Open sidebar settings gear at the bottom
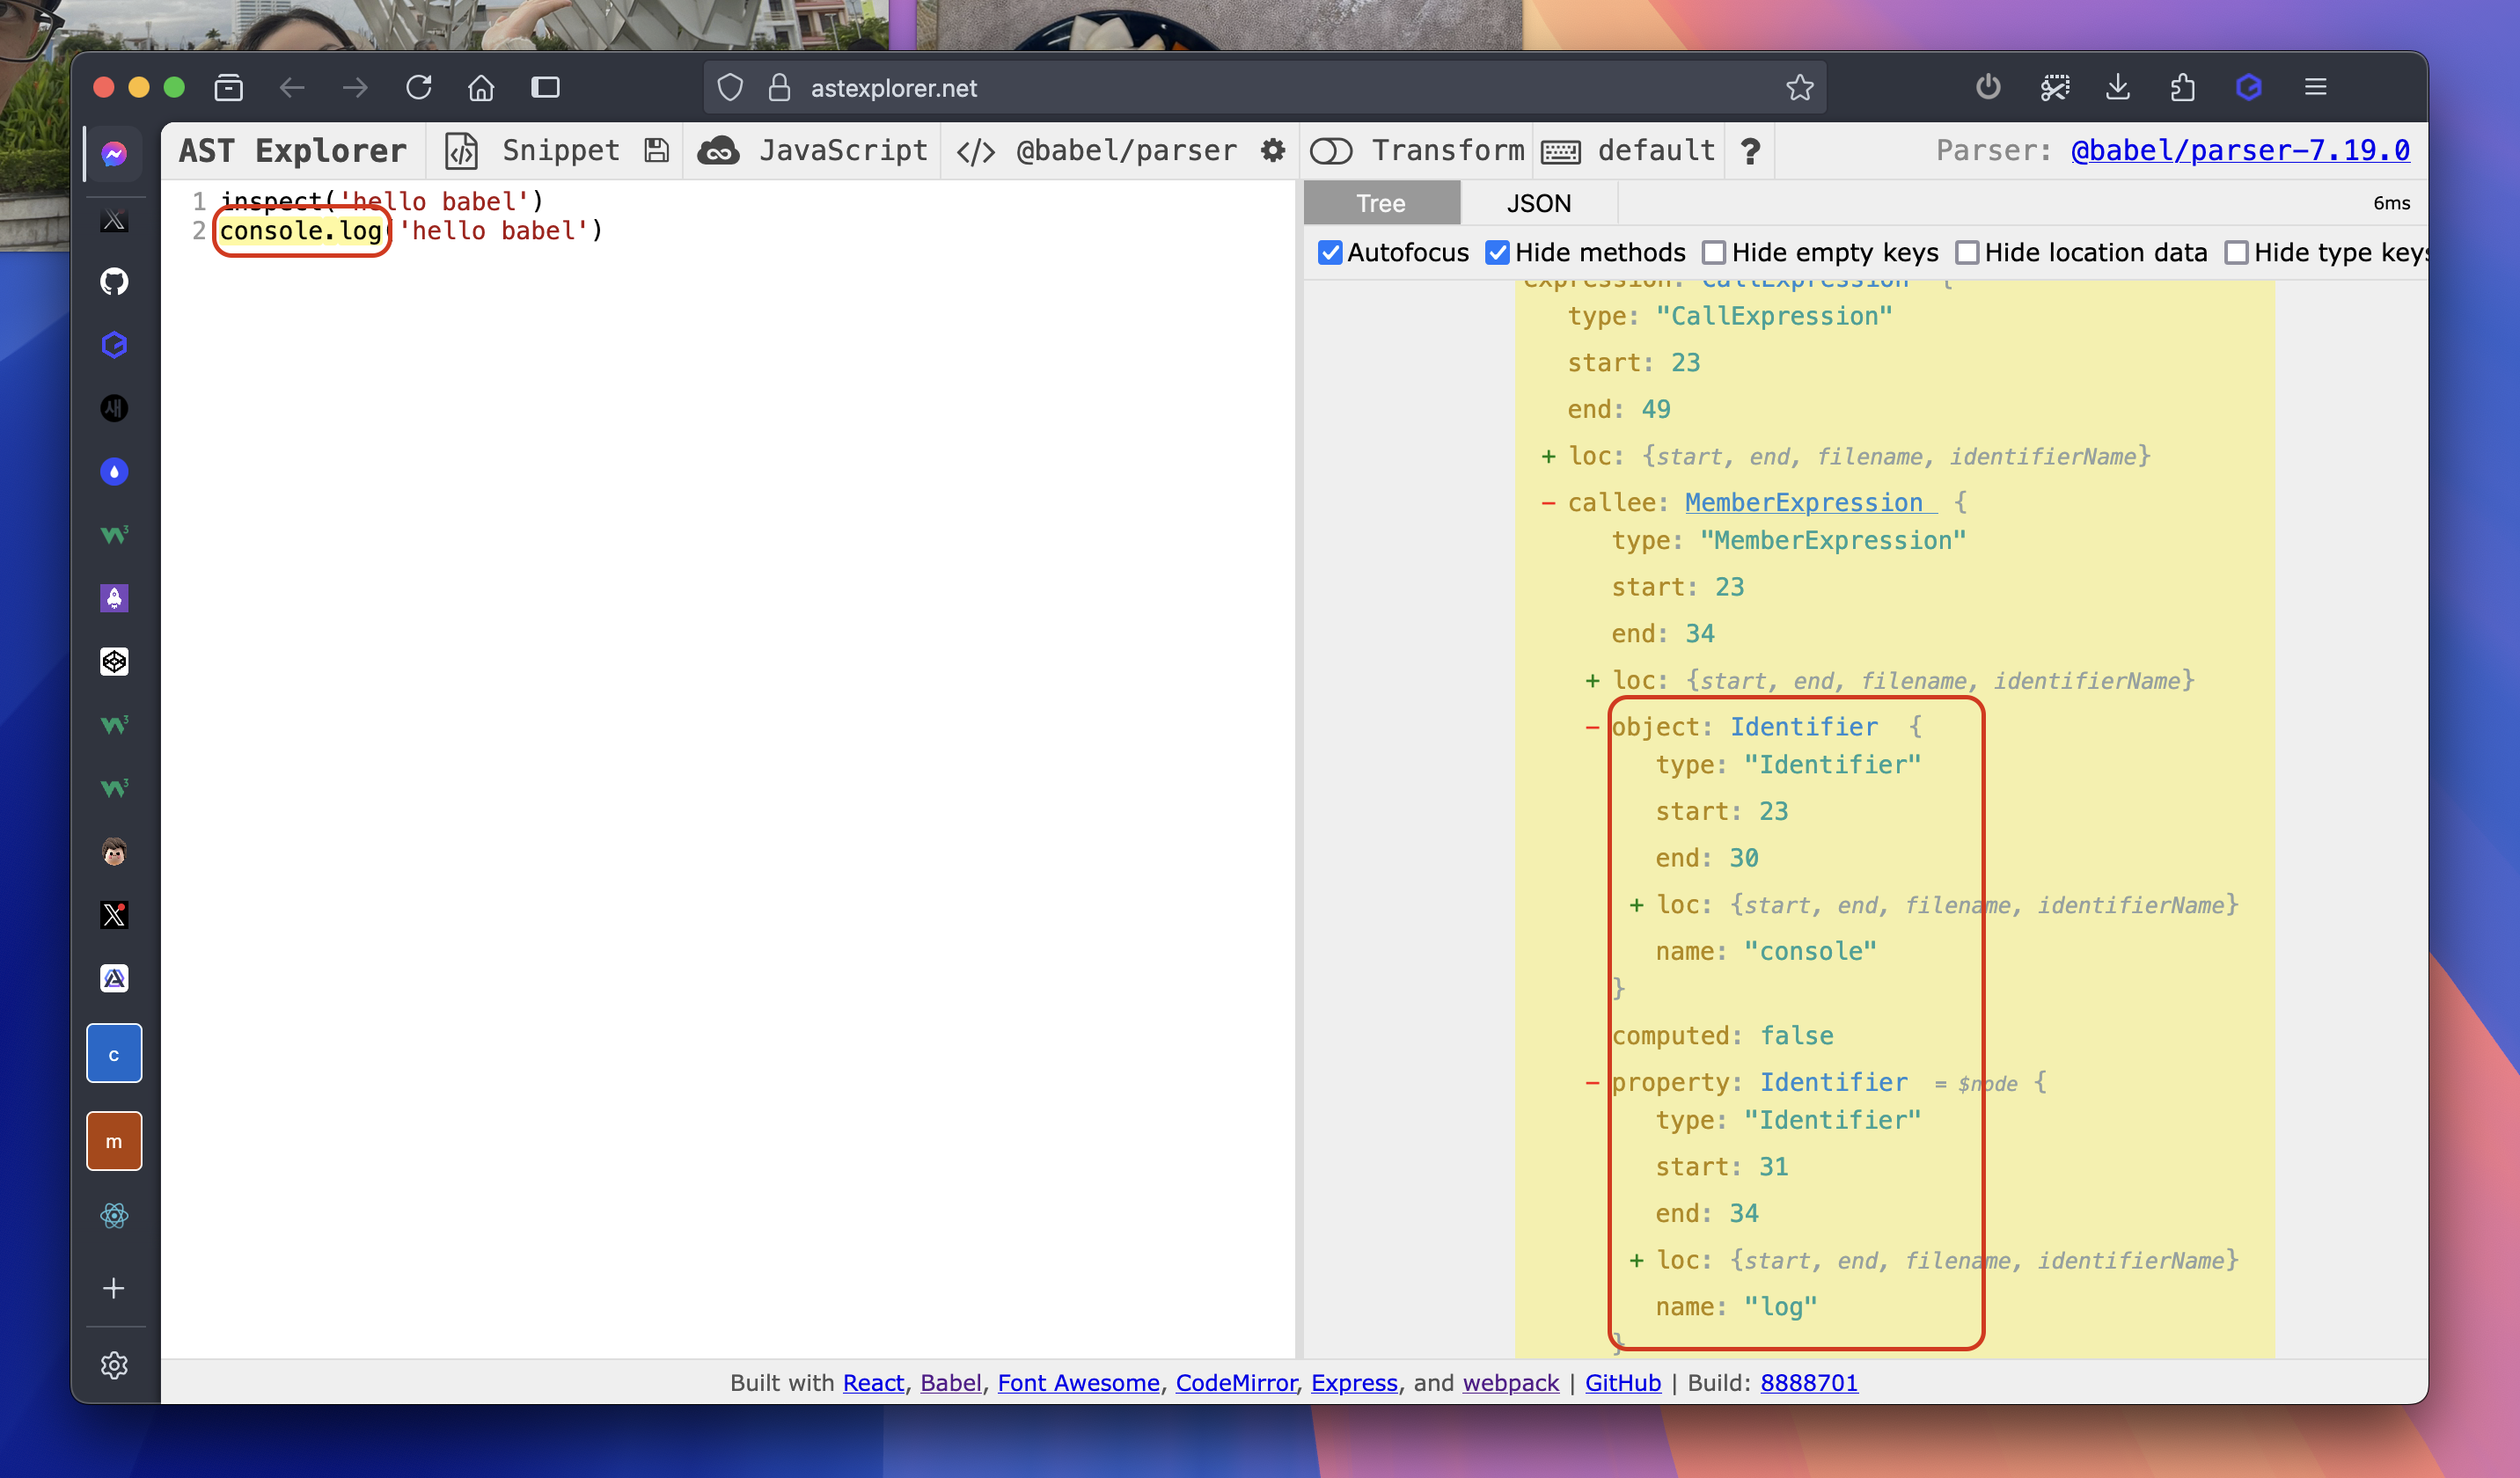The image size is (2520, 1478). (x=114, y=1365)
